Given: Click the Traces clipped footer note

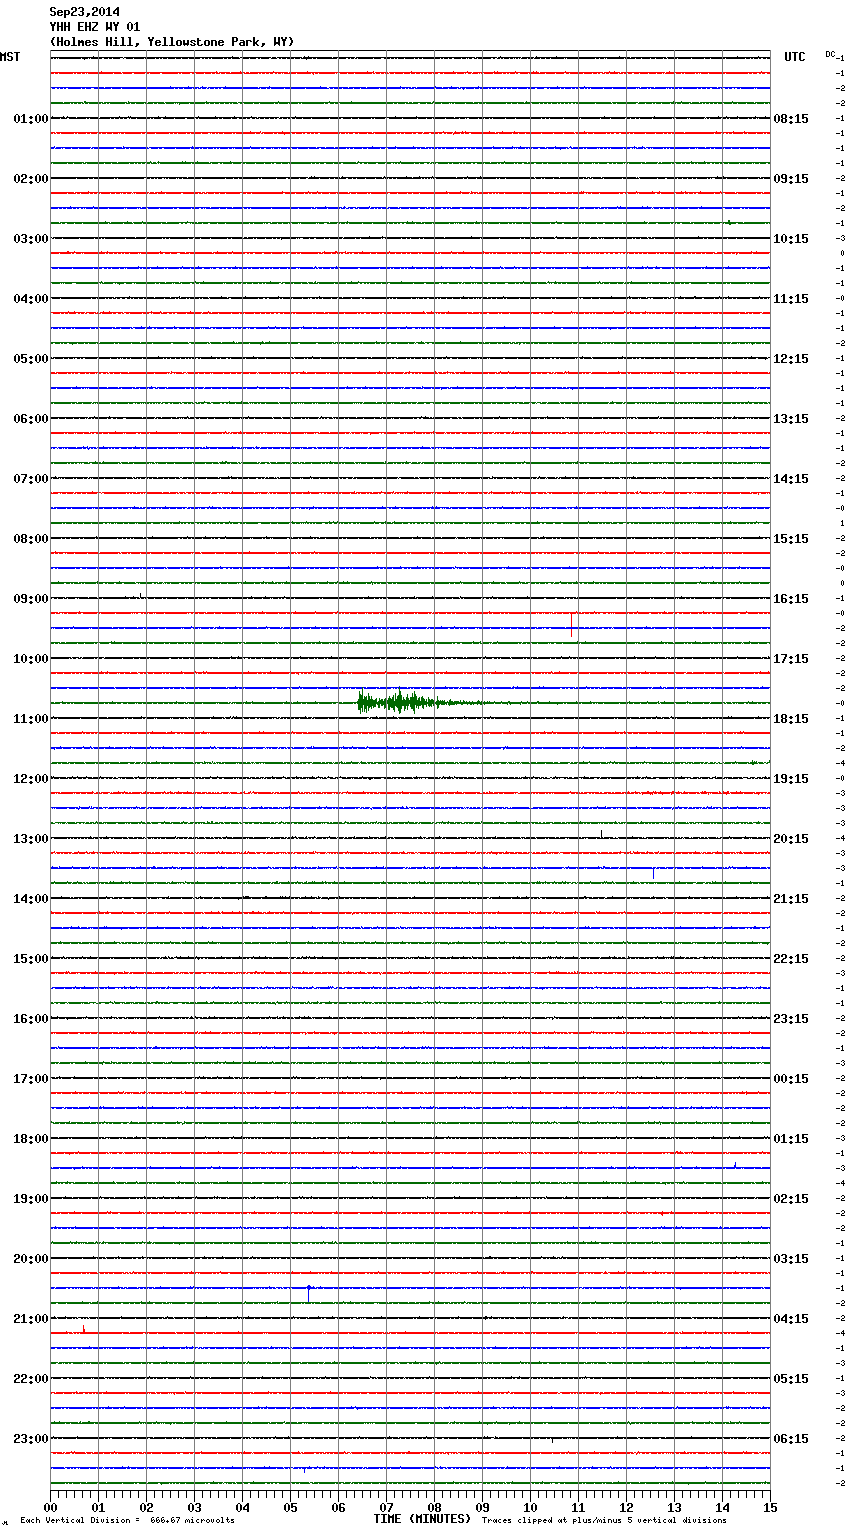Looking at the screenshot, I should click(x=604, y=1521).
